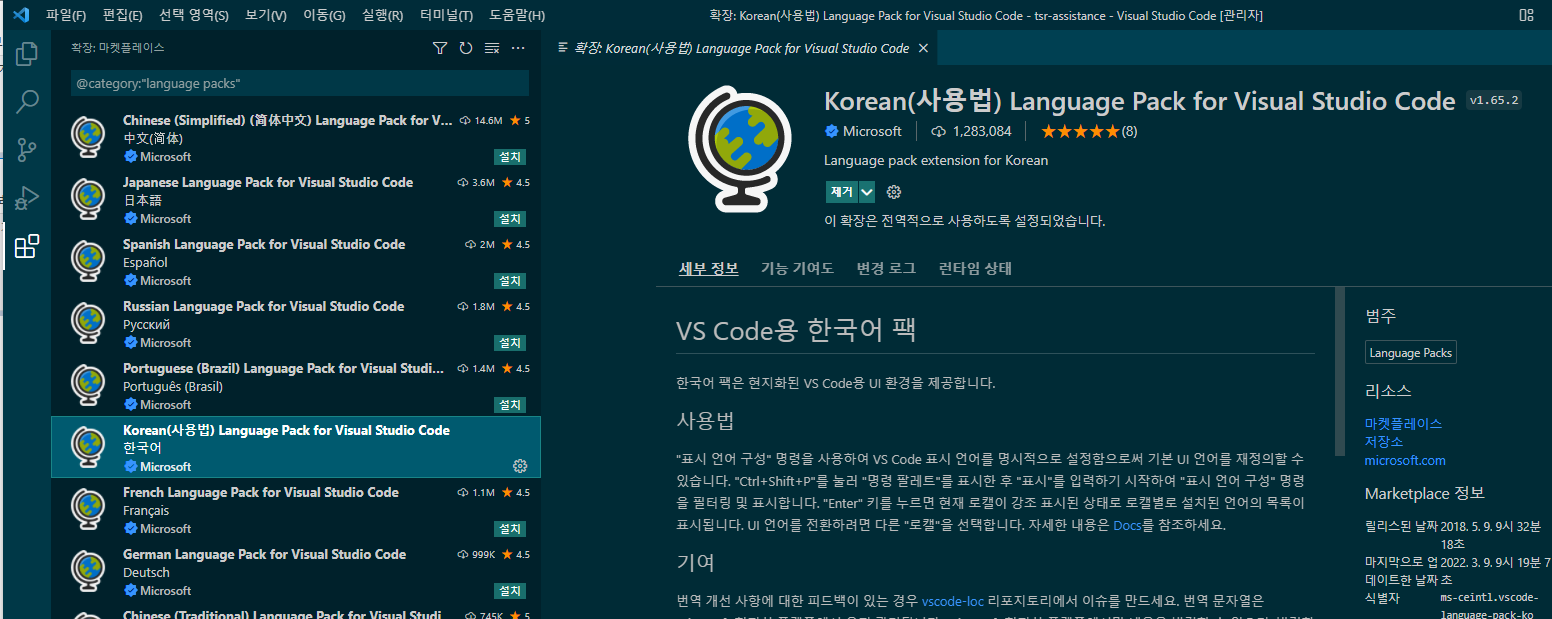The image size is (1552, 619).
Task: Click 제거 to uninstall Korean pack
Action: point(842,192)
